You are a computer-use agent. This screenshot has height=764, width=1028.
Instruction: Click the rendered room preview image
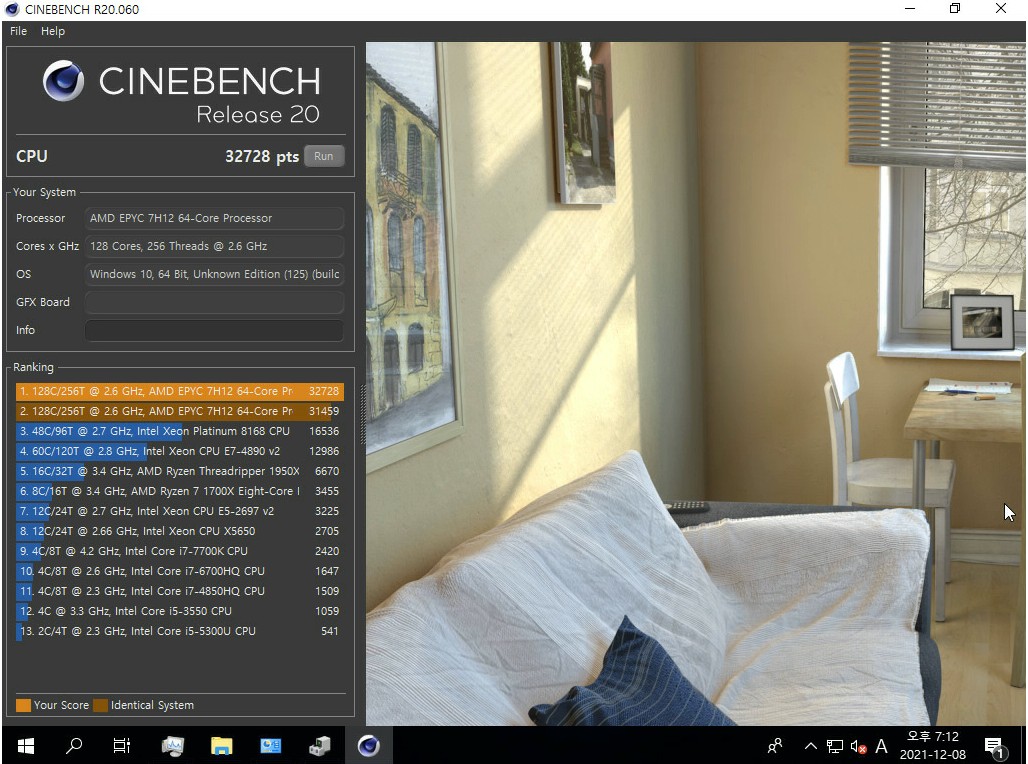[x=695, y=384]
